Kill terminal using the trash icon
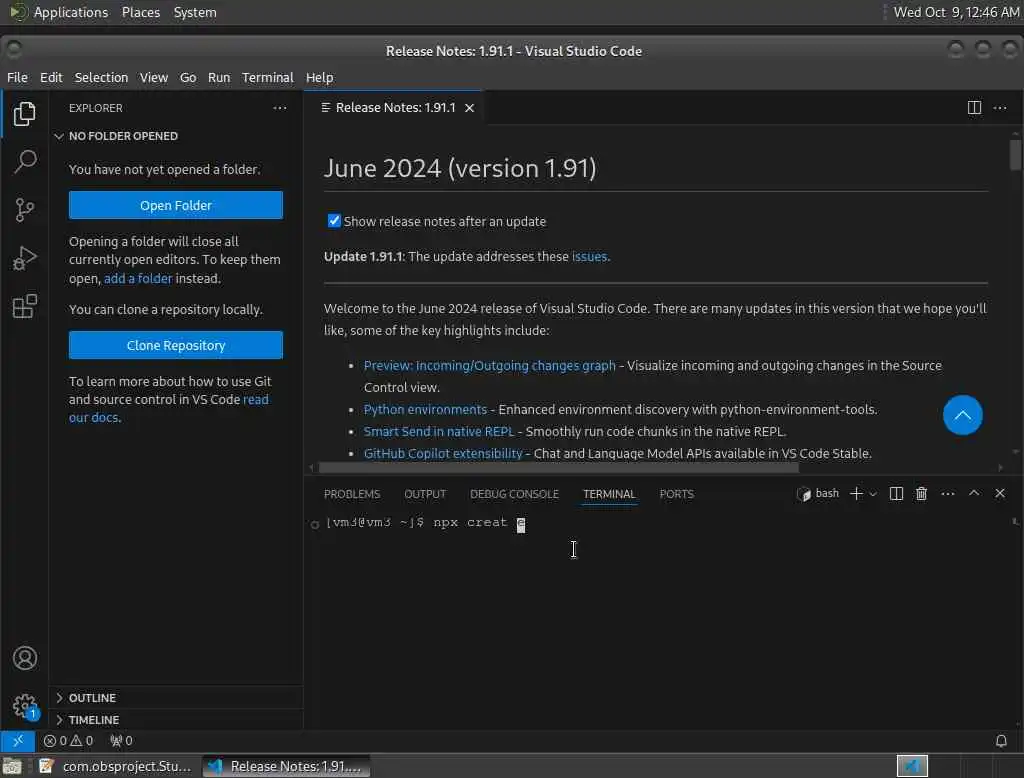1024x778 pixels. [x=921, y=494]
